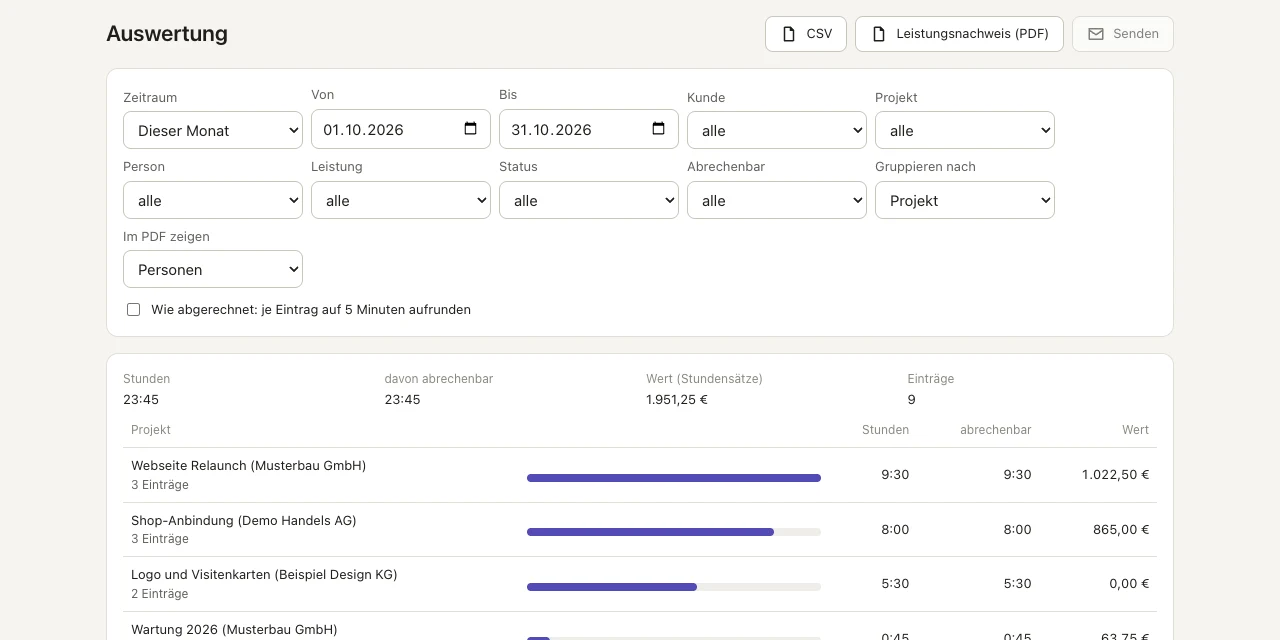
Task: Open the Im PDF zeigen dropdown
Action: click(213, 269)
